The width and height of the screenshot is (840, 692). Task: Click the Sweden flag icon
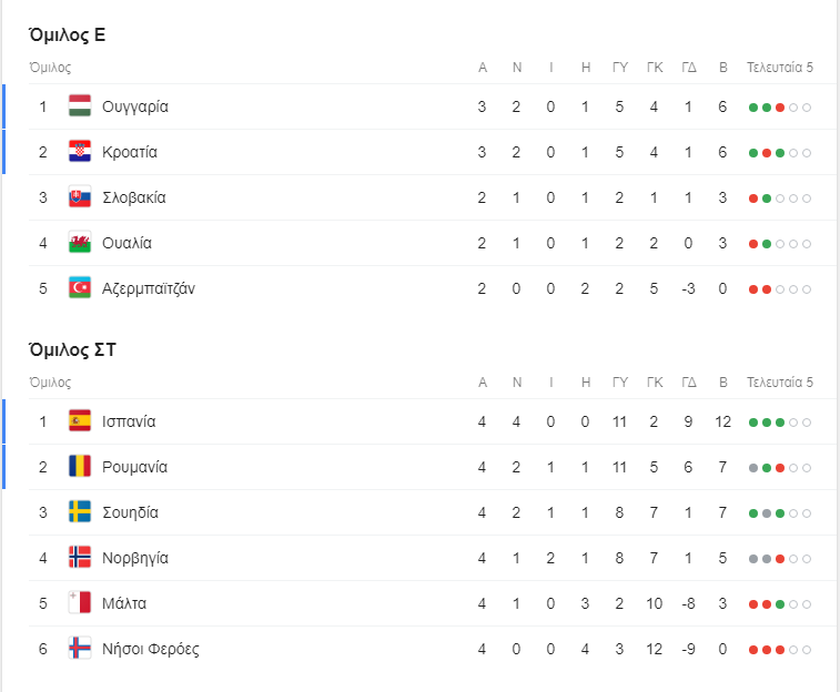click(80, 512)
